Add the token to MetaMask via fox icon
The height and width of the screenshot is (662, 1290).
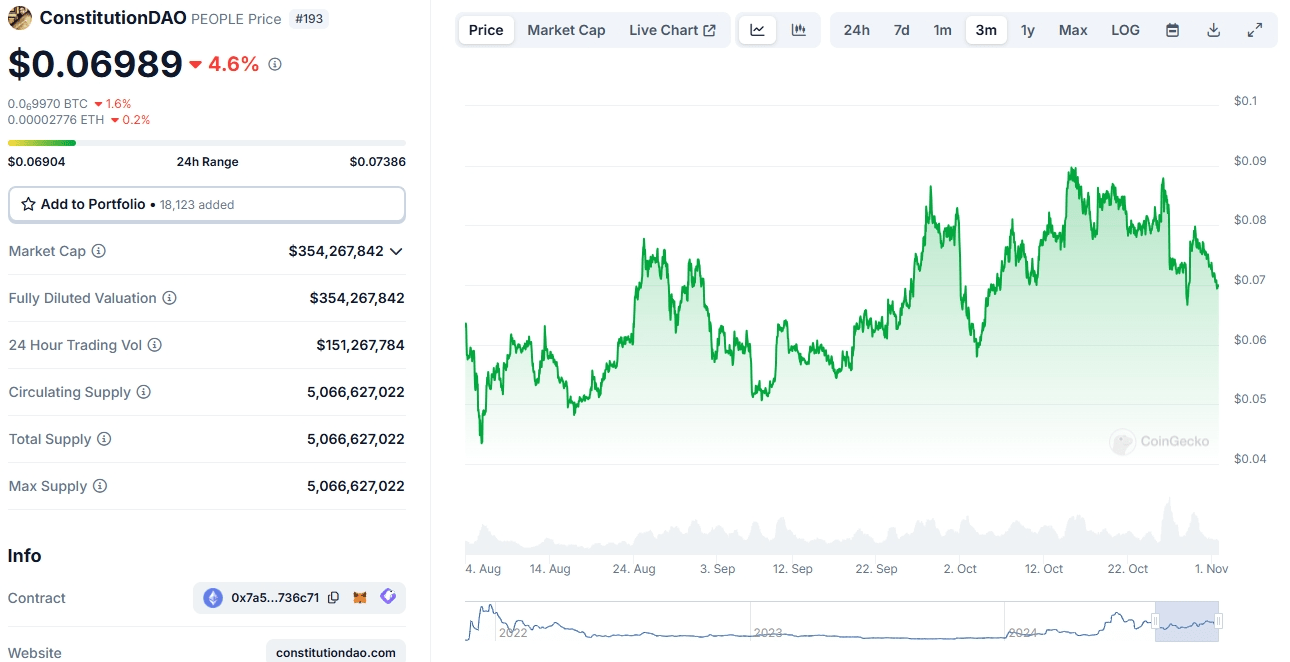pos(360,598)
